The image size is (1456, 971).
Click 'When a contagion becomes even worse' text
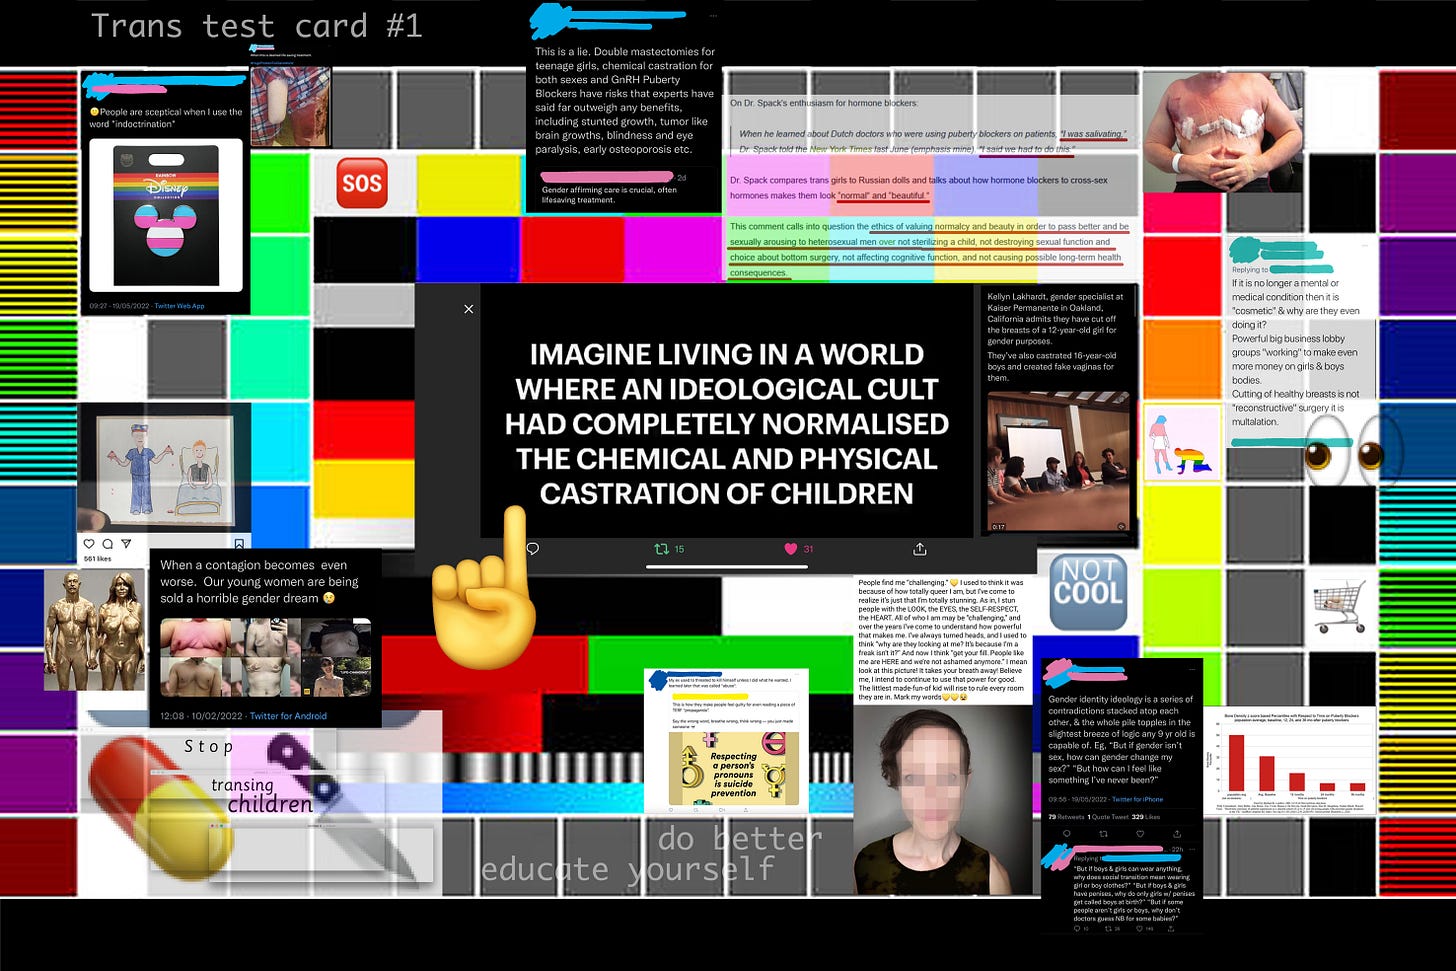point(259,582)
